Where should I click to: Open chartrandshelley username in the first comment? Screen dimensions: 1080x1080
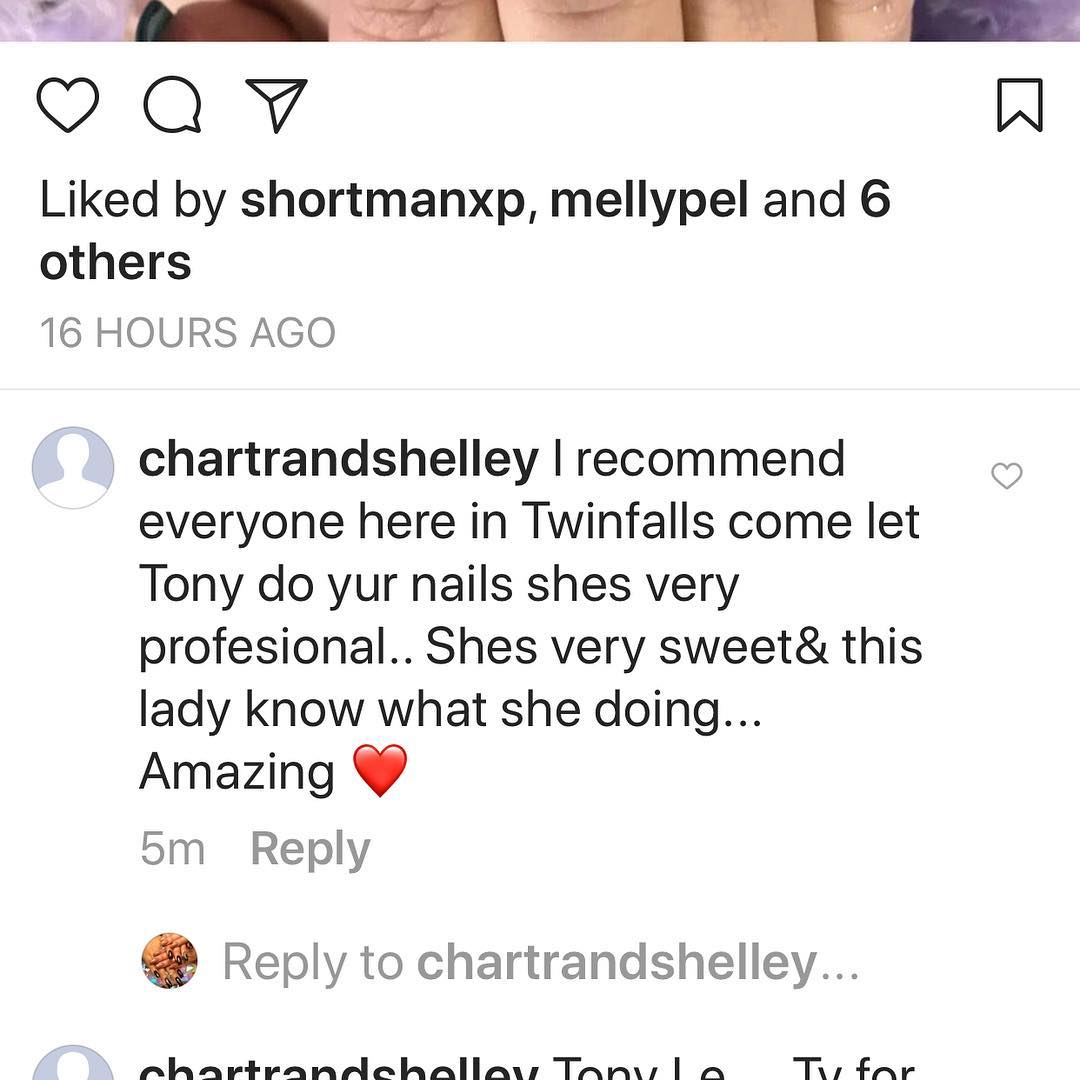(338, 459)
